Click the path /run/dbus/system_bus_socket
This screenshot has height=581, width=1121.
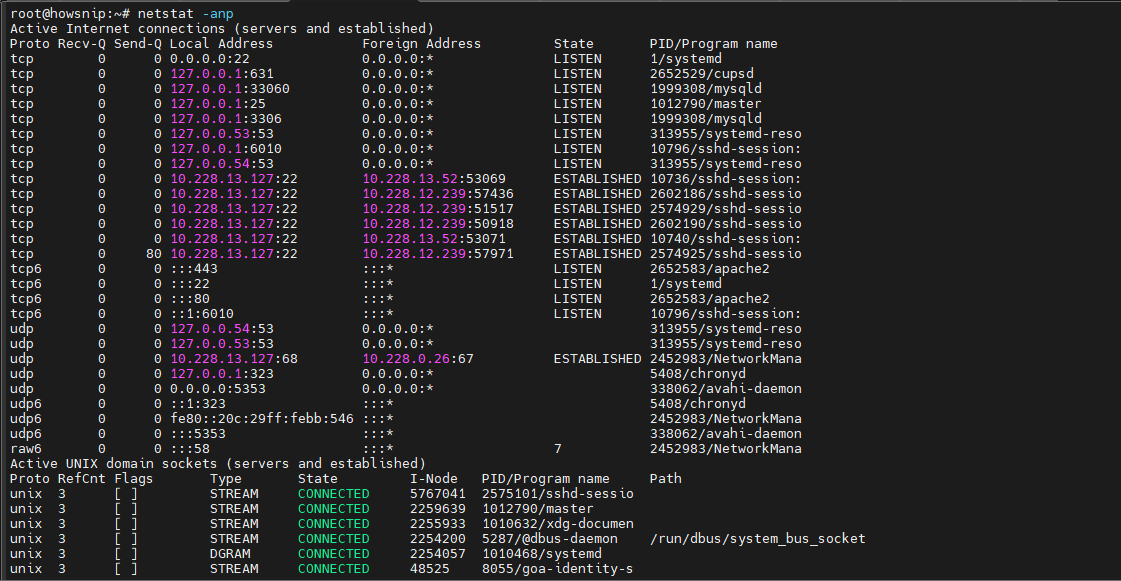click(x=758, y=539)
